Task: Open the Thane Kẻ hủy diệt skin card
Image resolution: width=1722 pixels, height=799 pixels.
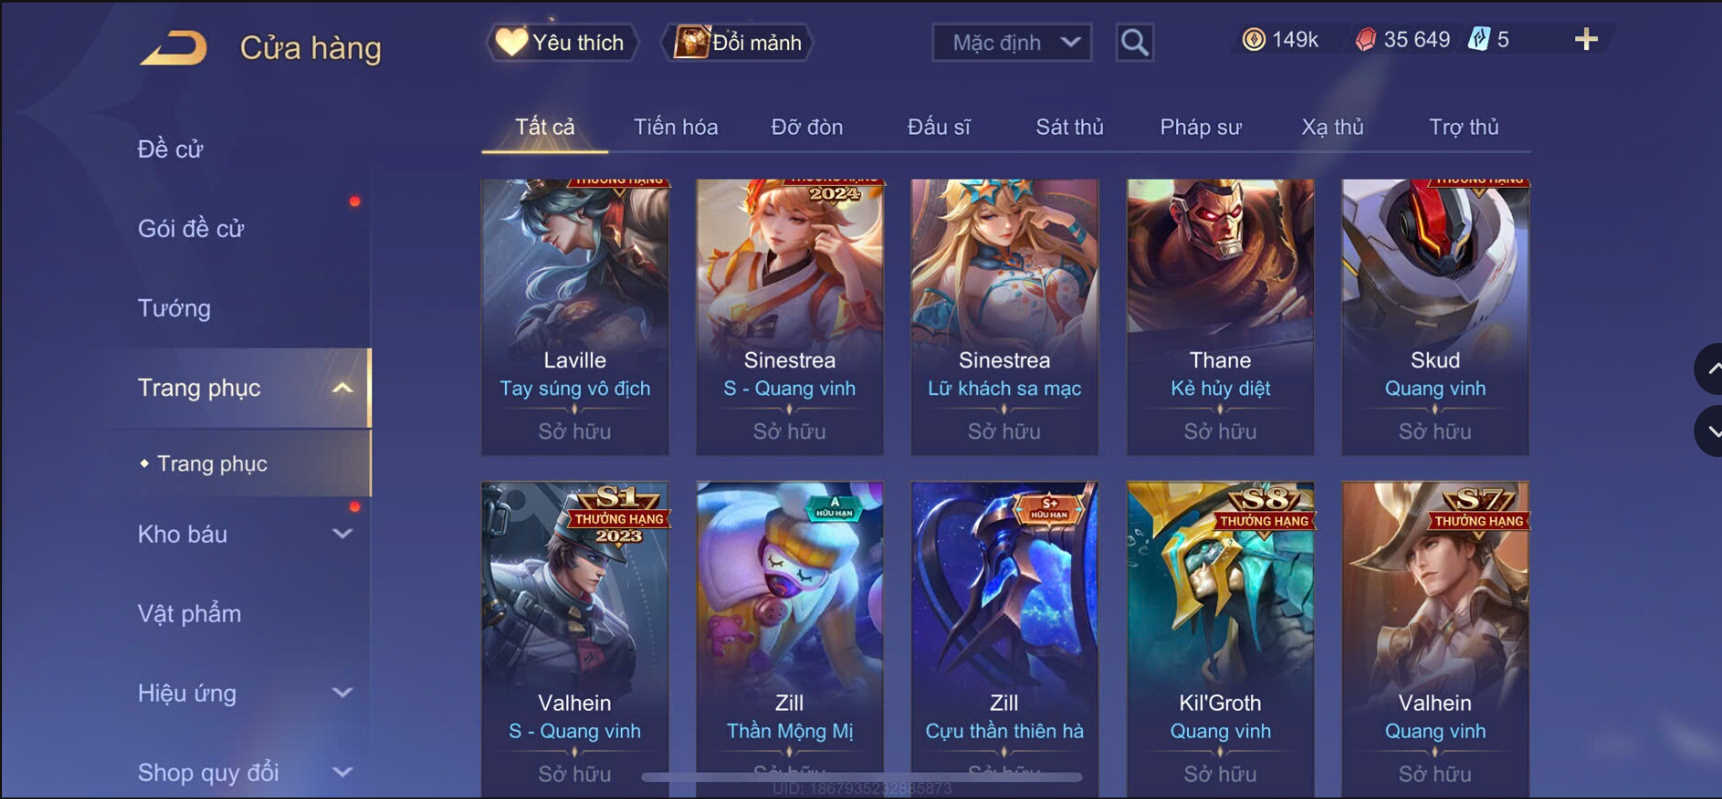Action: pyautogui.click(x=1220, y=317)
